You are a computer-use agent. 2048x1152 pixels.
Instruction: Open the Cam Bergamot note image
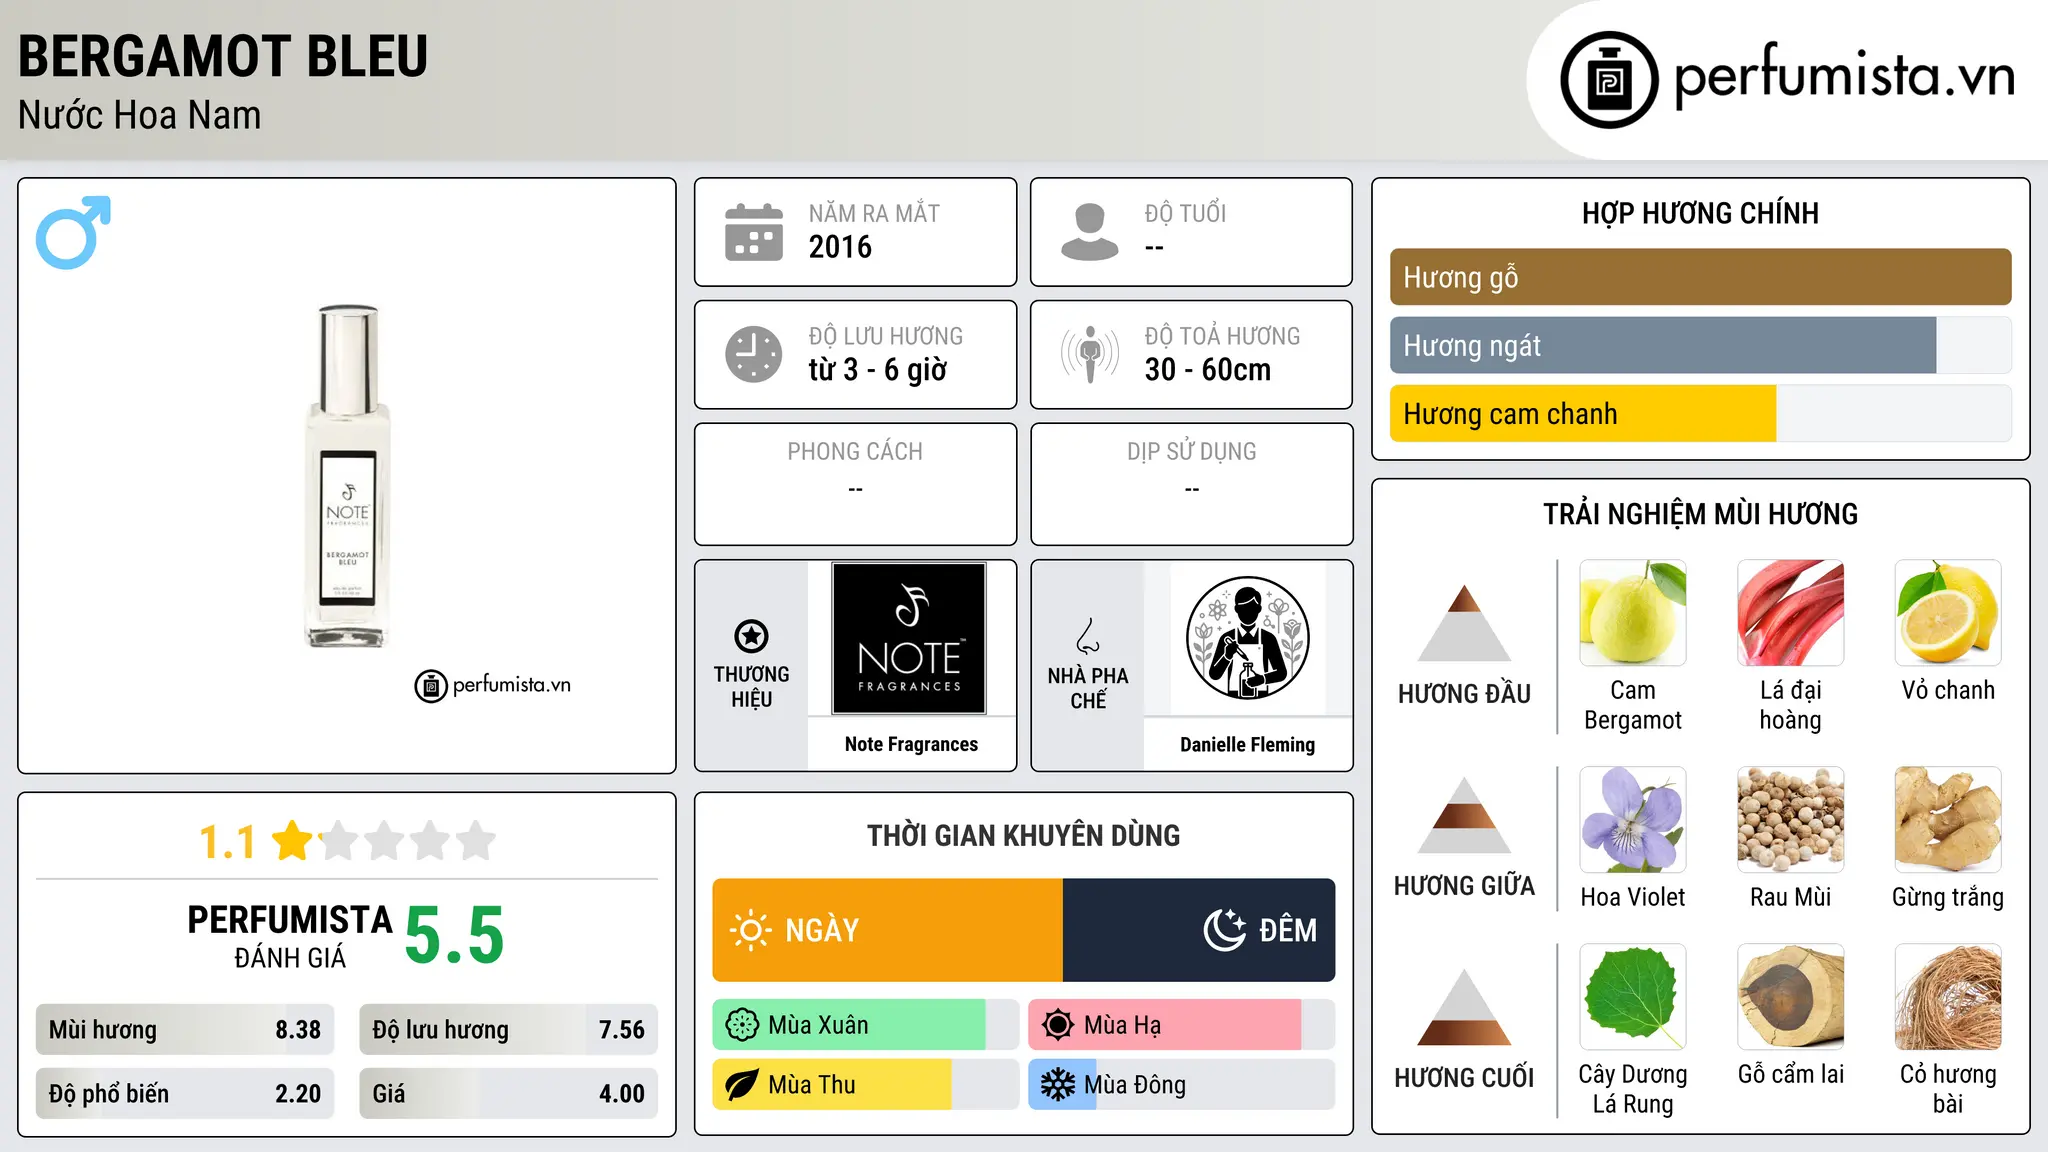(x=1633, y=613)
